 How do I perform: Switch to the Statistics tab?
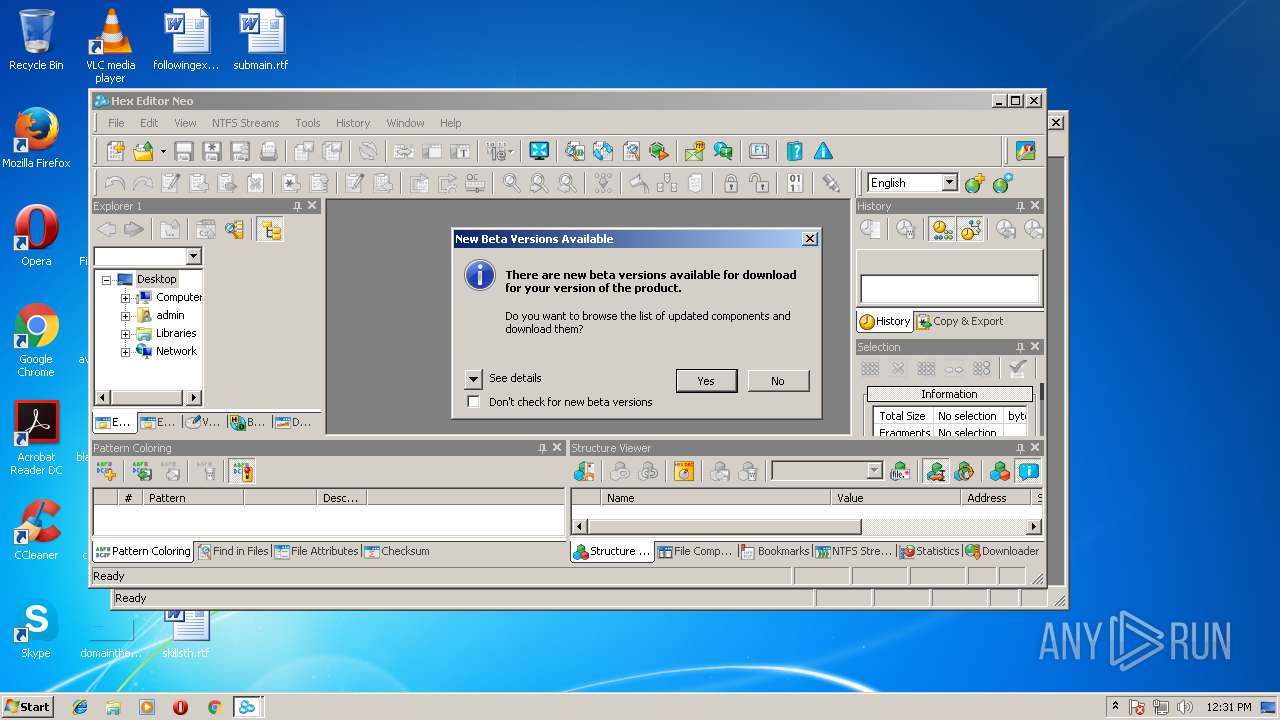[x=929, y=551]
